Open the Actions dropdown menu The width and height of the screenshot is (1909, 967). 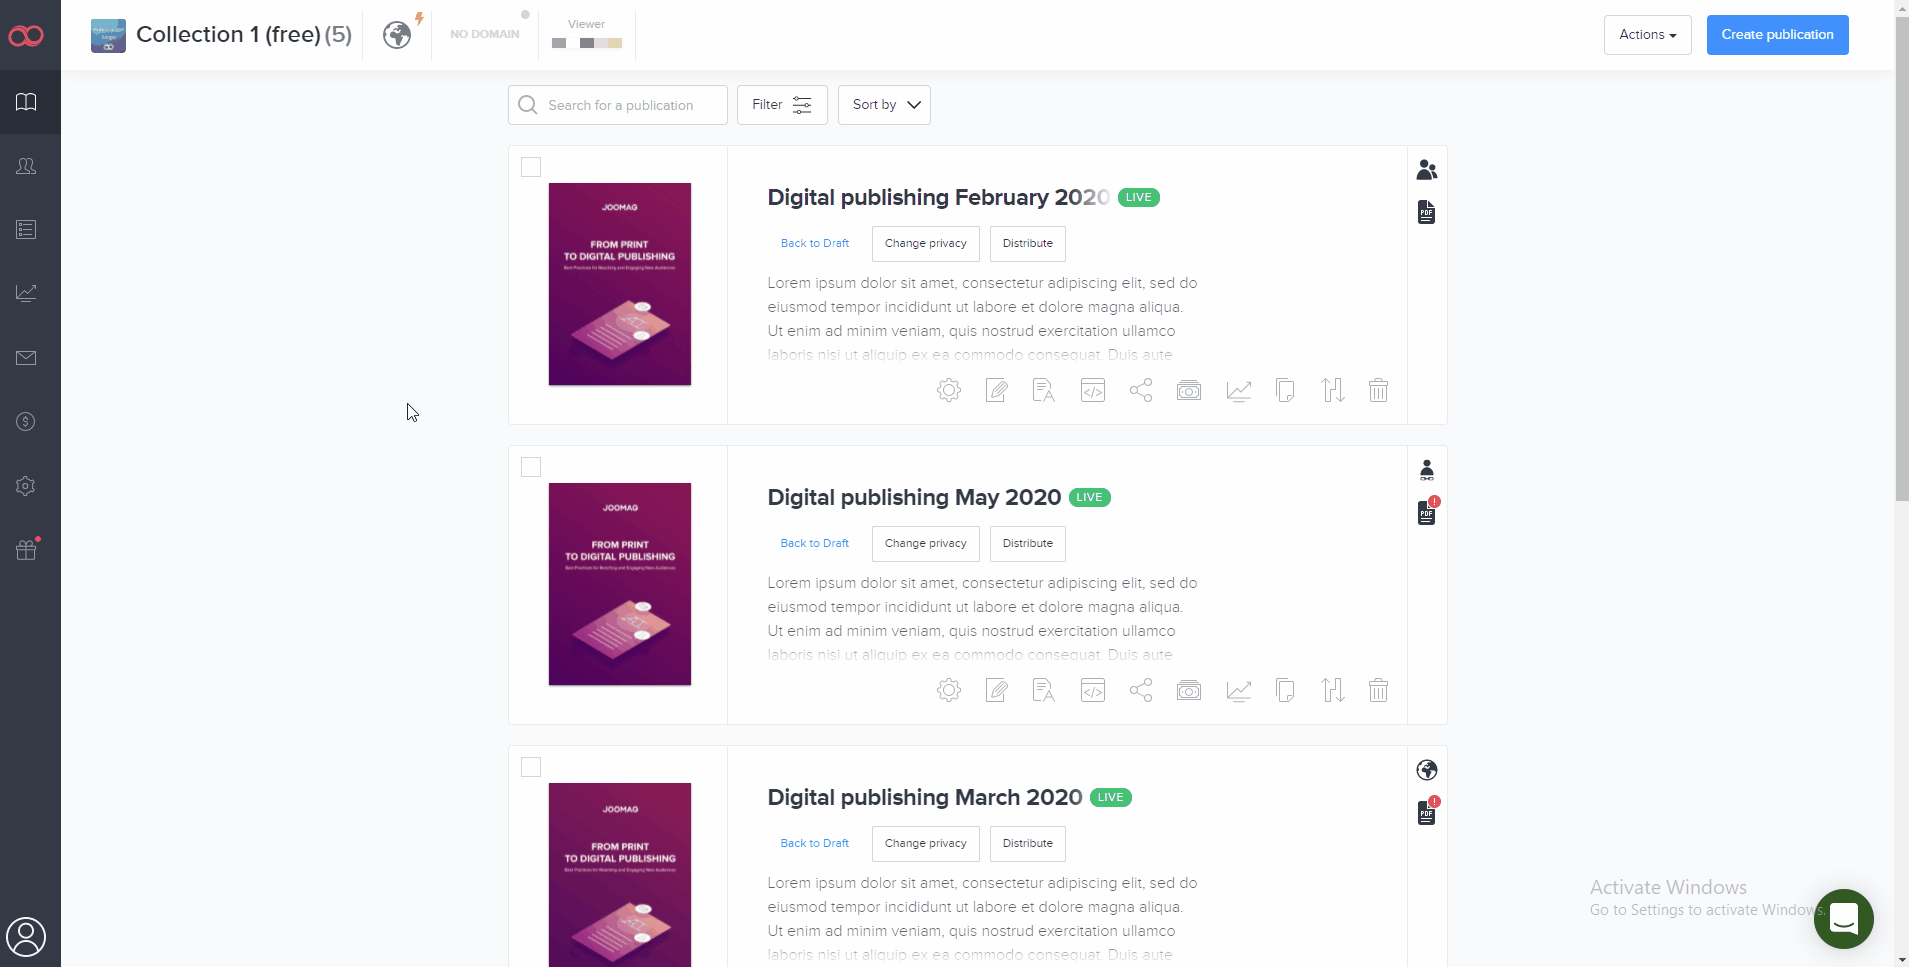[x=1647, y=35]
